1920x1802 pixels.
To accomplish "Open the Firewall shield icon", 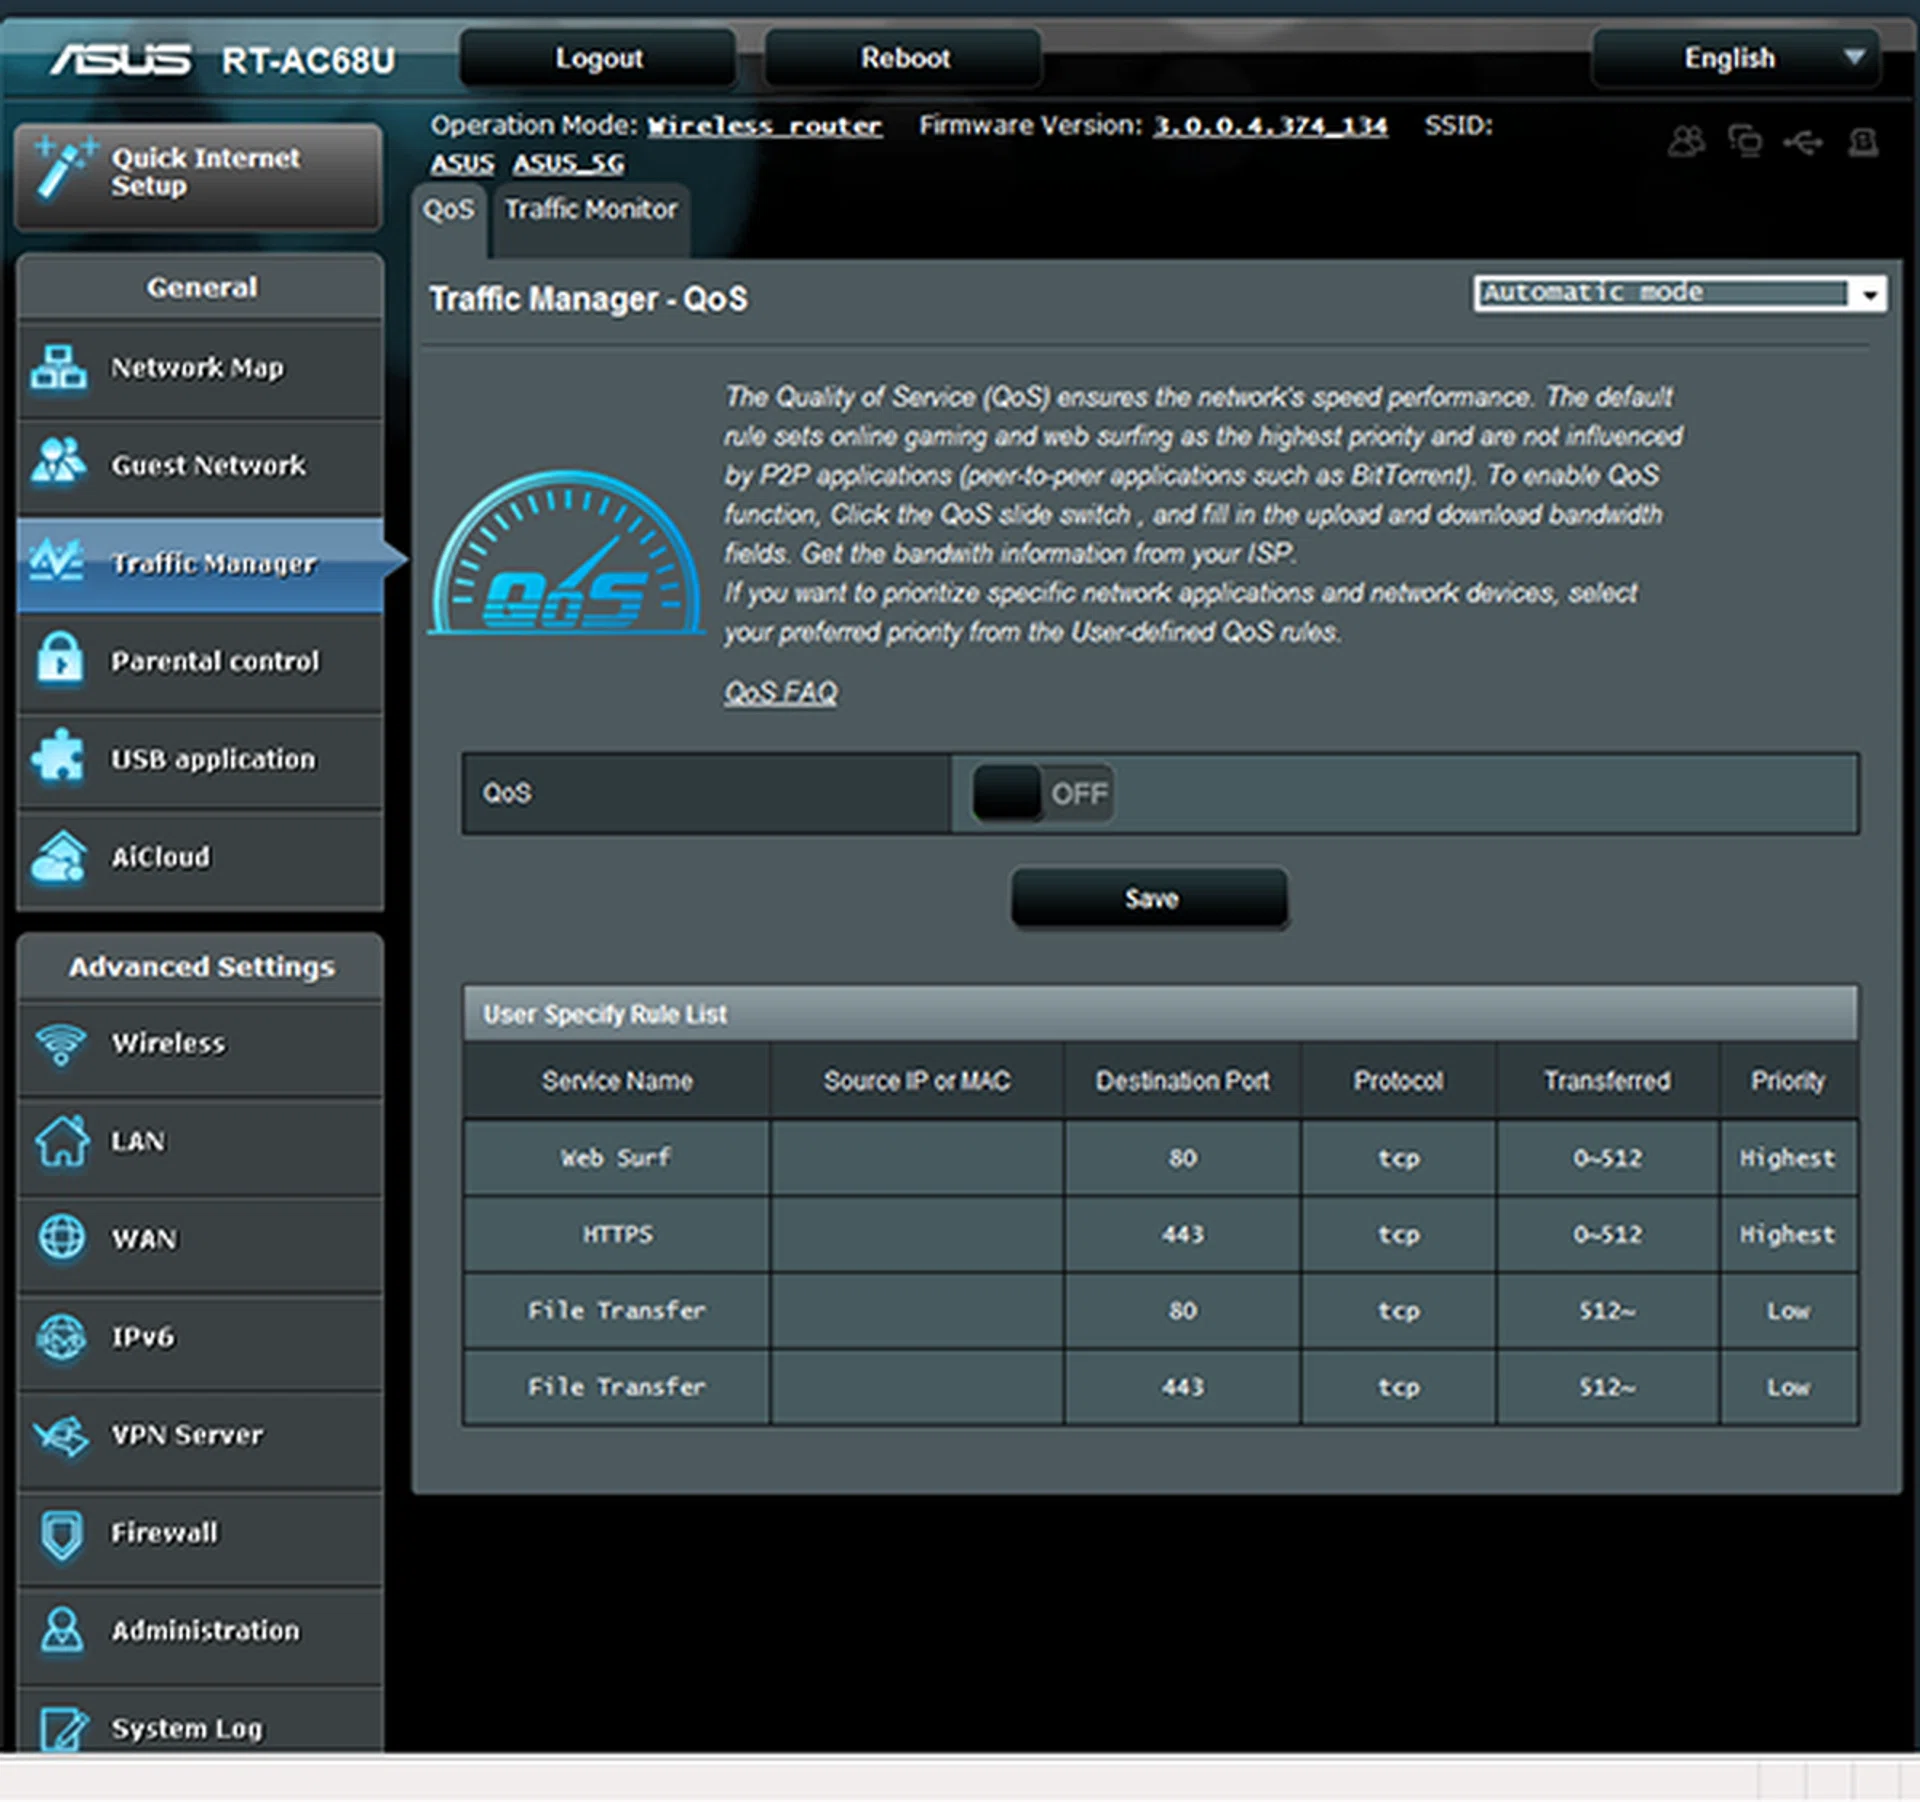I will 62,1532.
